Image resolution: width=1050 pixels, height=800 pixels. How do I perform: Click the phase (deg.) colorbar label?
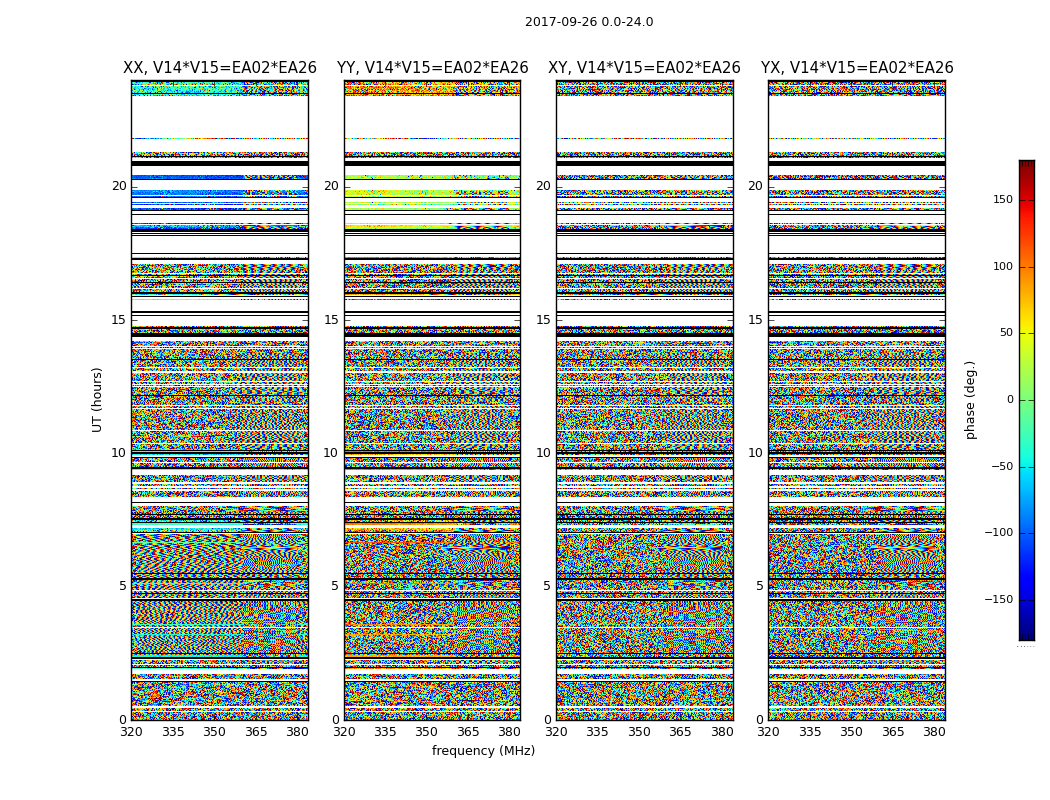970,400
